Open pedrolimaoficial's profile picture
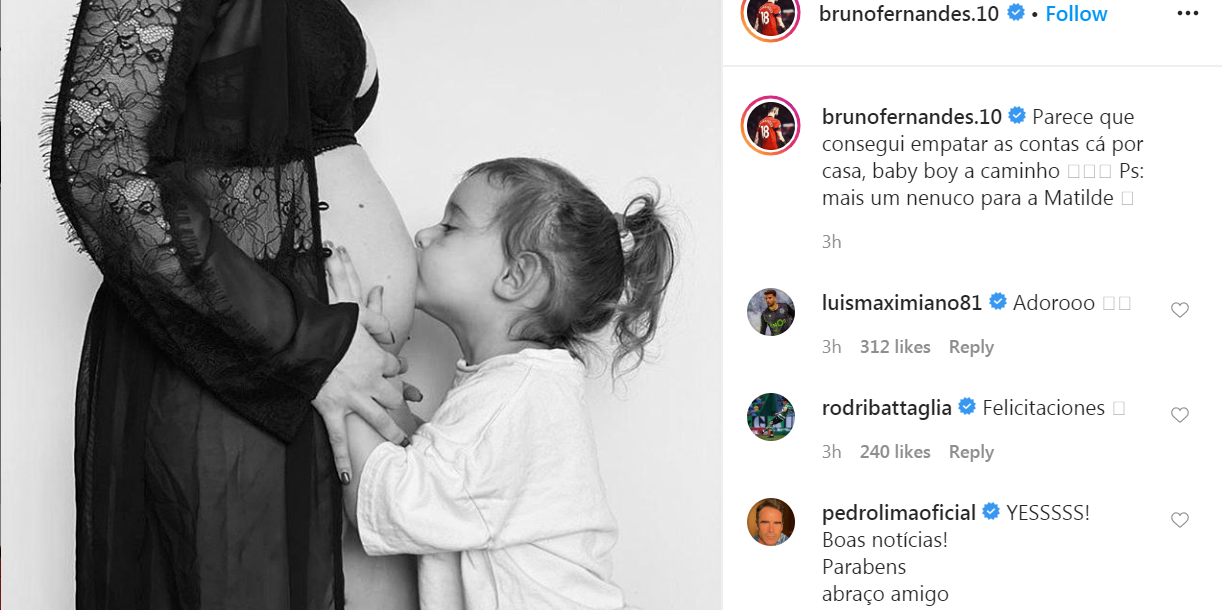The width and height of the screenshot is (1222, 610). point(771,522)
